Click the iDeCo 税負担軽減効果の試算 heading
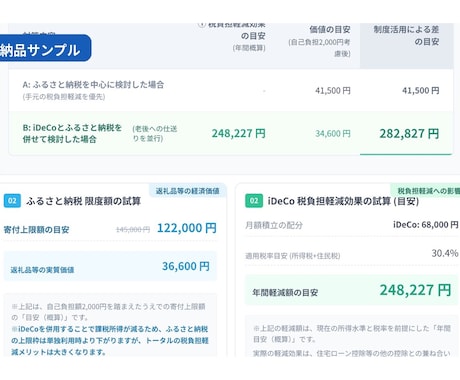460x380 pixels. [x=343, y=201]
